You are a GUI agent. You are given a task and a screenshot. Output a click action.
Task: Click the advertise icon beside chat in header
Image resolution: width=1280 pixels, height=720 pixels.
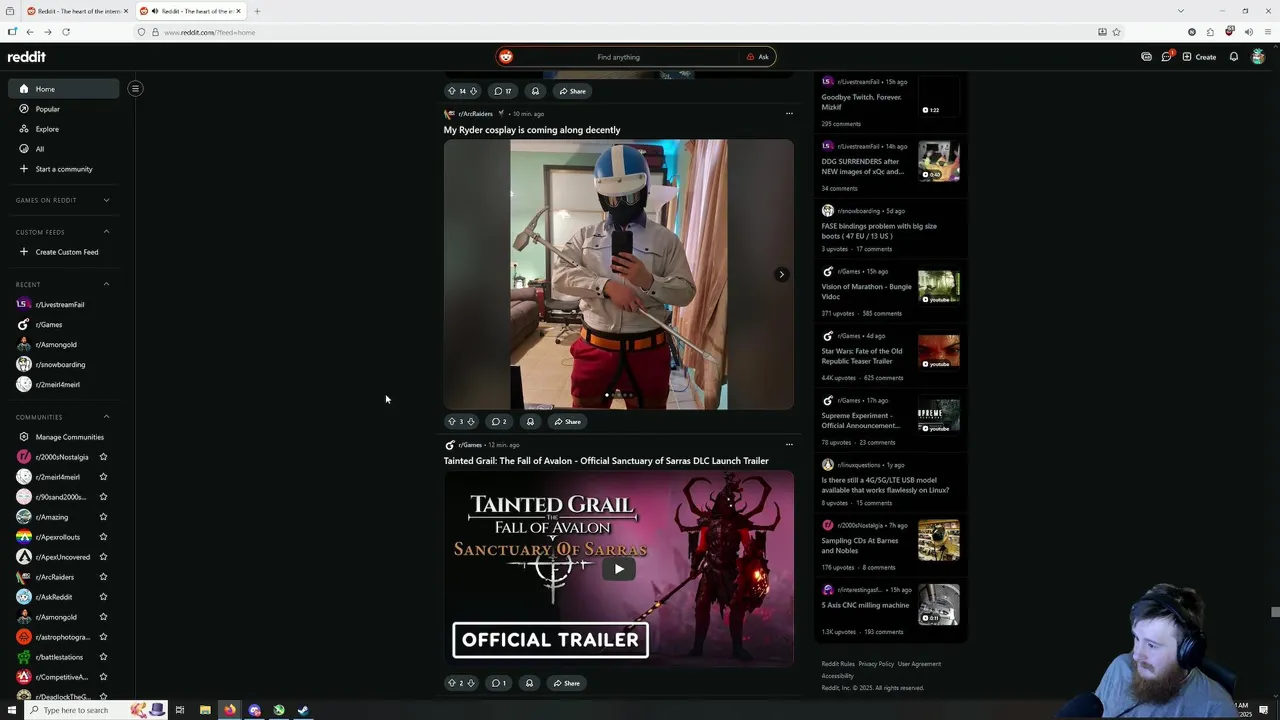(1146, 57)
